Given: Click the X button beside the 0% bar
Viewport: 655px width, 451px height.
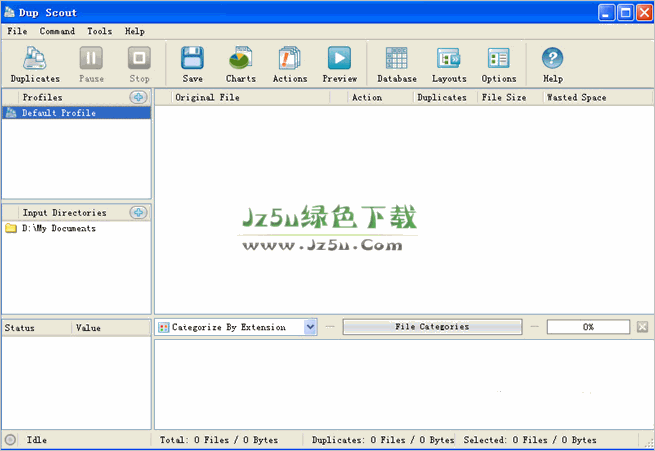Looking at the screenshot, I should pos(642,327).
